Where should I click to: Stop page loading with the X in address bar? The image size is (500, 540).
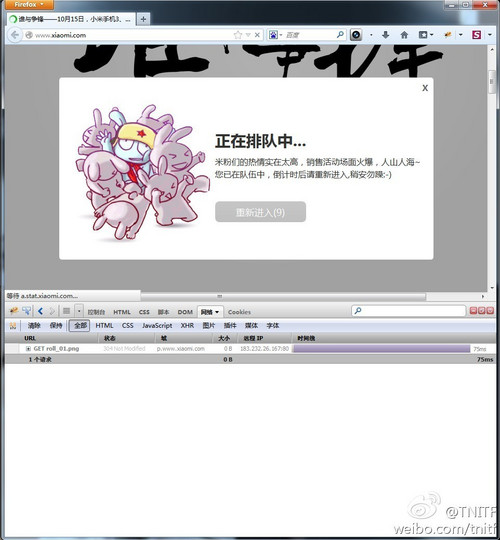click(x=257, y=35)
